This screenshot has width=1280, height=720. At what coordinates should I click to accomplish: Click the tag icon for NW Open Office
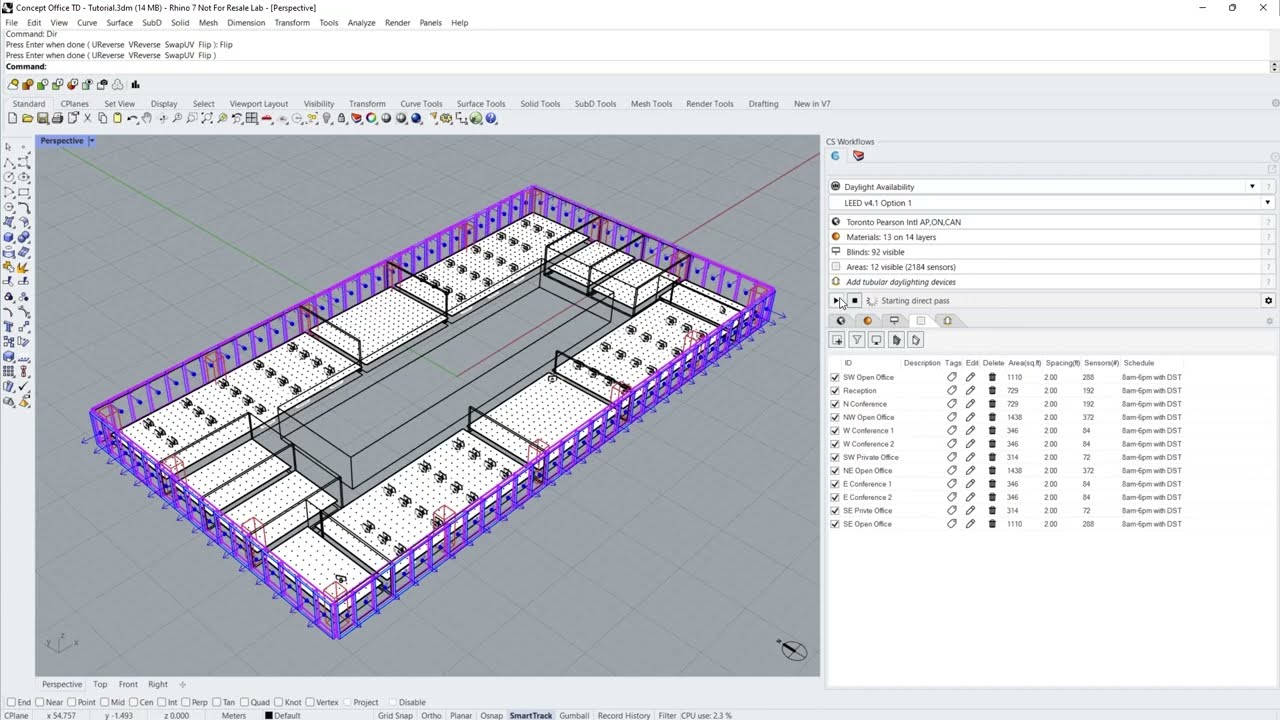point(952,417)
